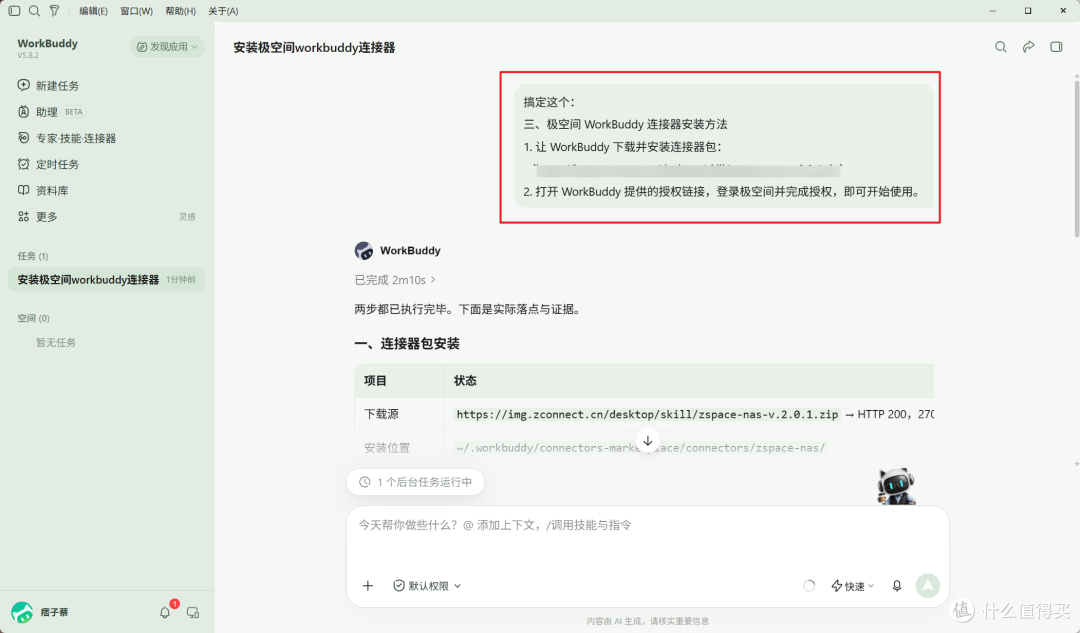Click the WorkBuddy avatar in chat

364,251
